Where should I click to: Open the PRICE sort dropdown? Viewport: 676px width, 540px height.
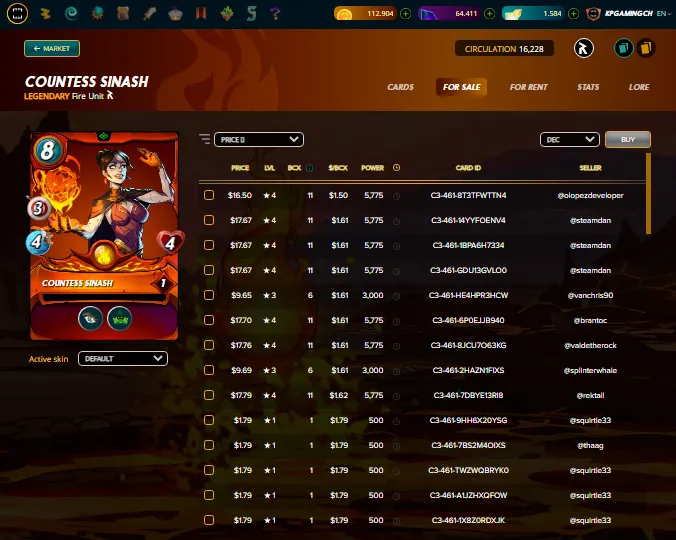tap(259, 139)
